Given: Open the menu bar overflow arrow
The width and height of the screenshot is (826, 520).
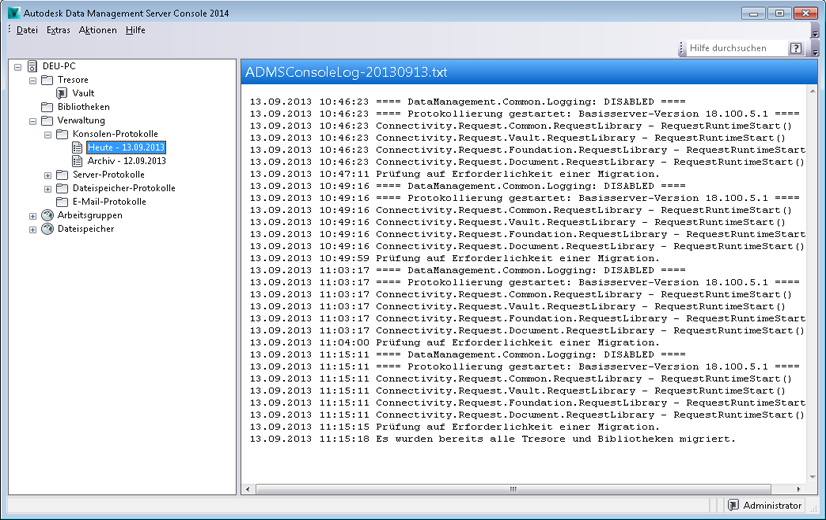Looking at the screenshot, I should tap(815, 33).
